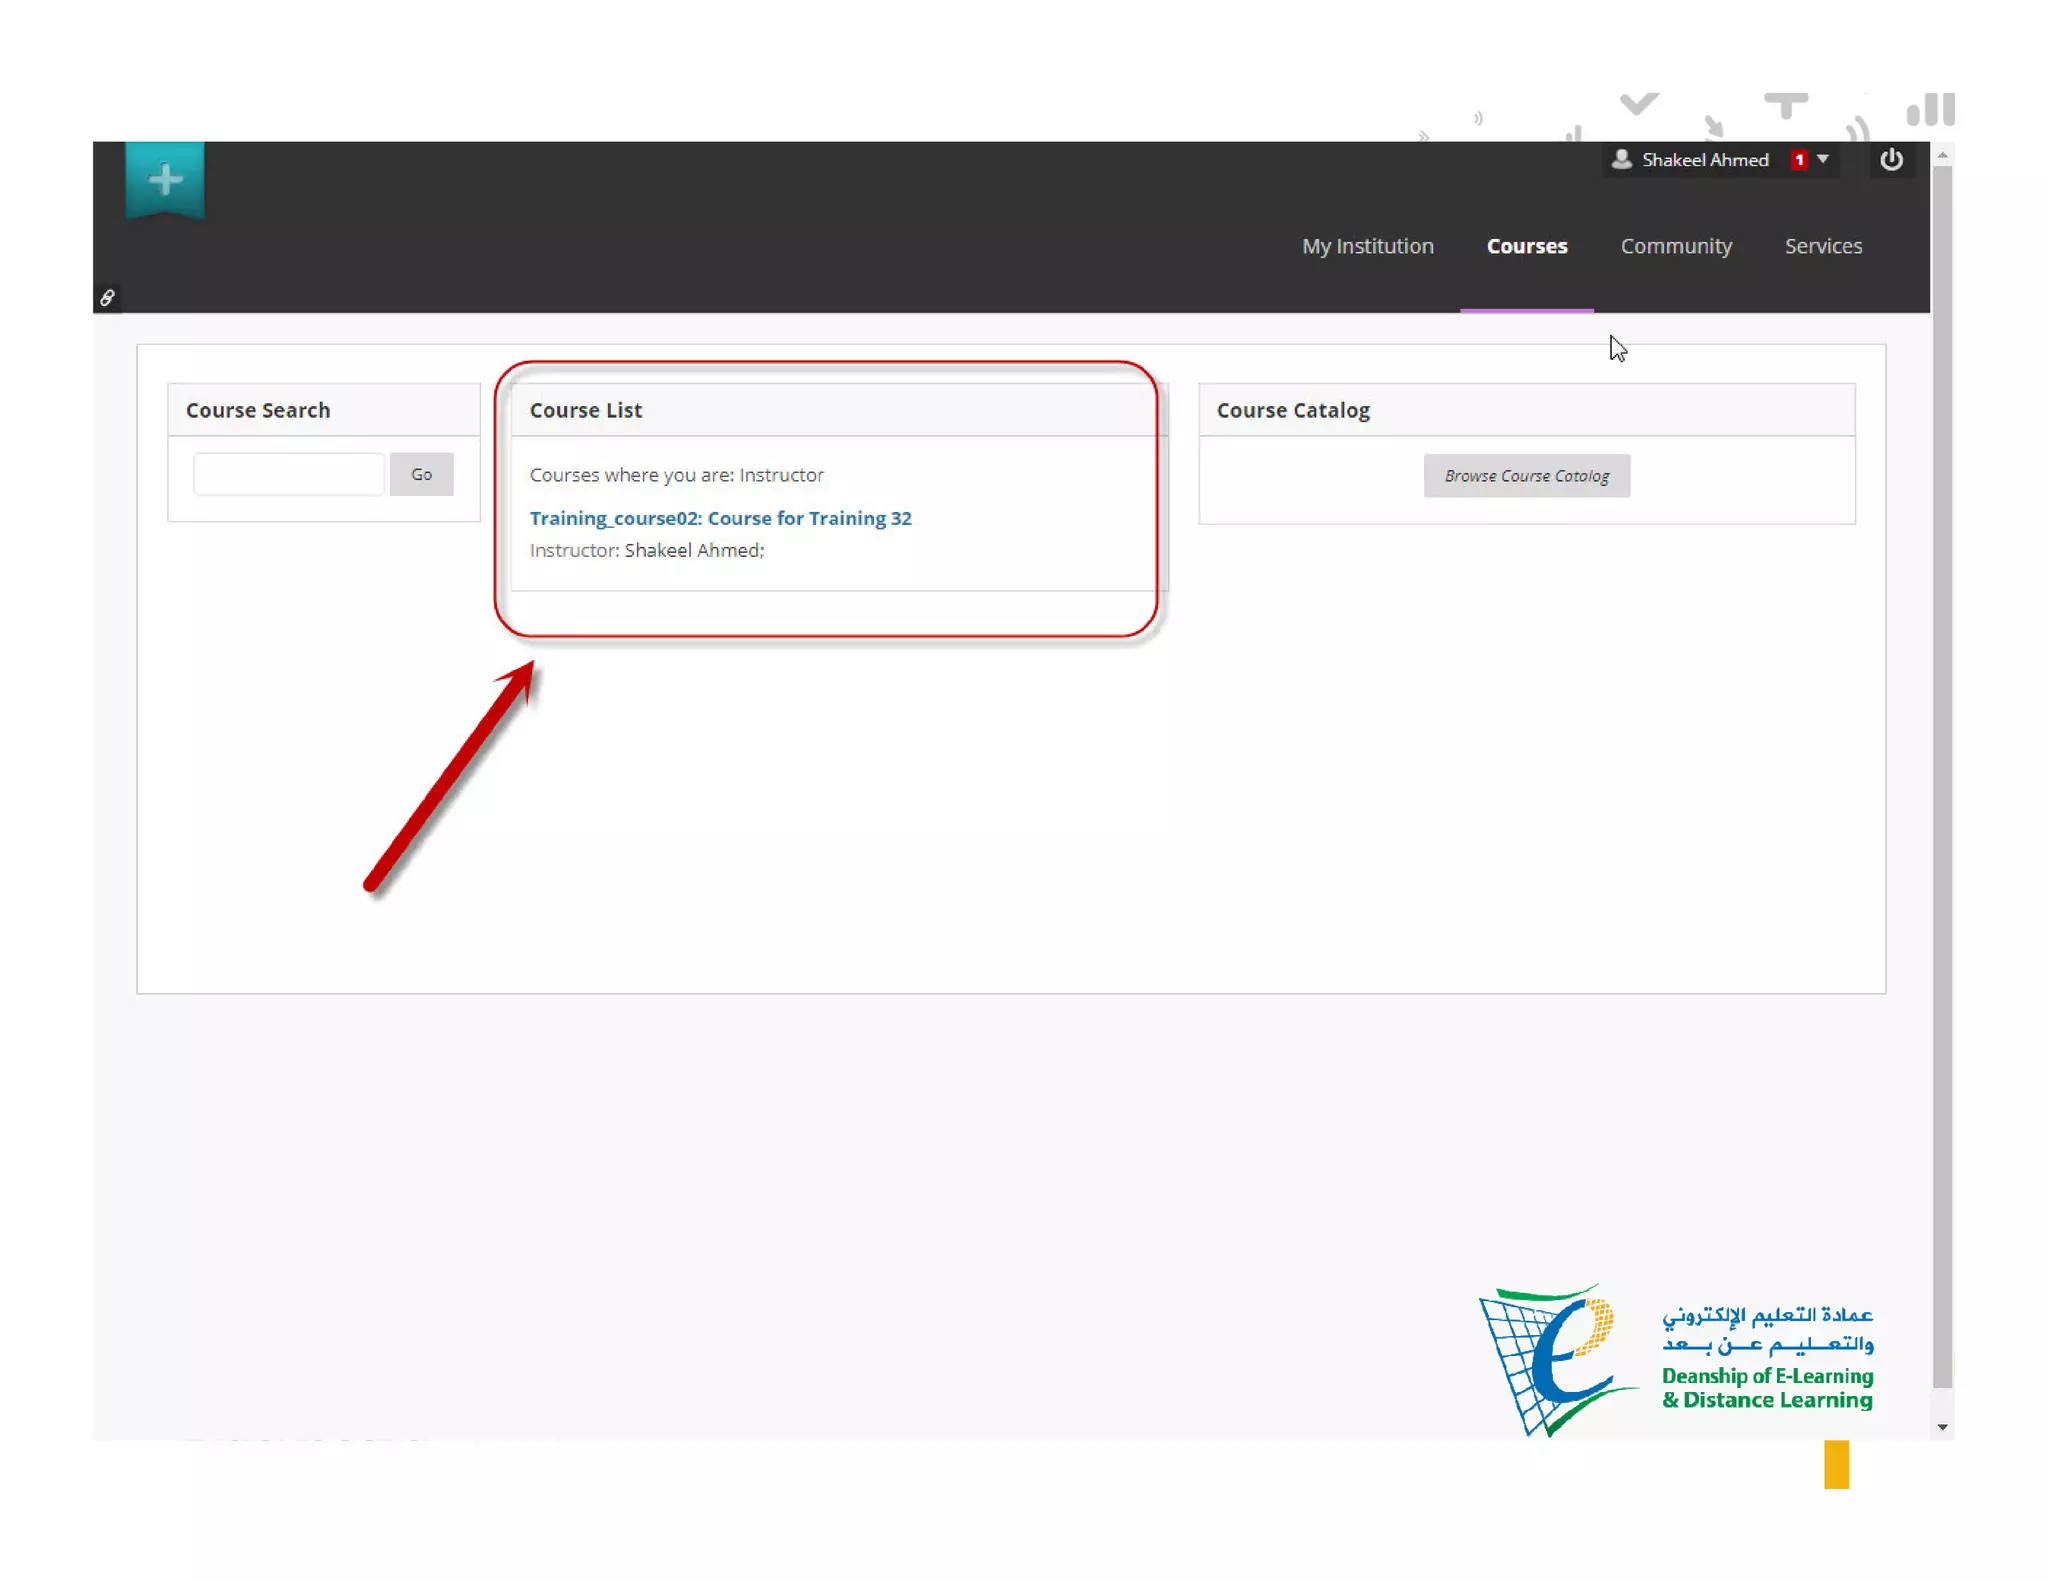Click the user avatar icon beside Shakeel Ahmed

coord(1621,160)
